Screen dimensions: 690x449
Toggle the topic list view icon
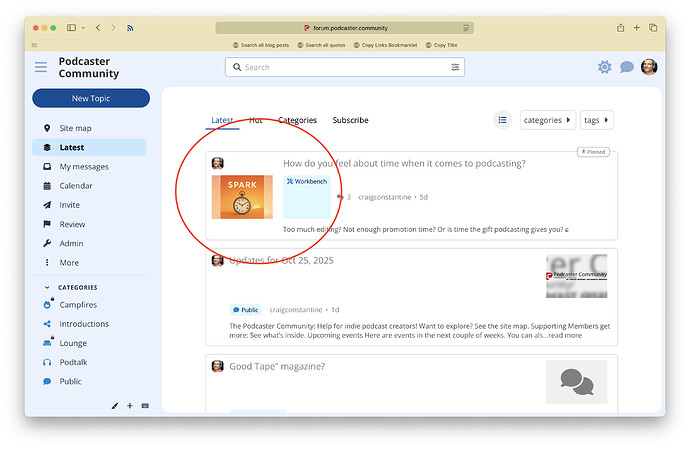(x=502, y=120)
